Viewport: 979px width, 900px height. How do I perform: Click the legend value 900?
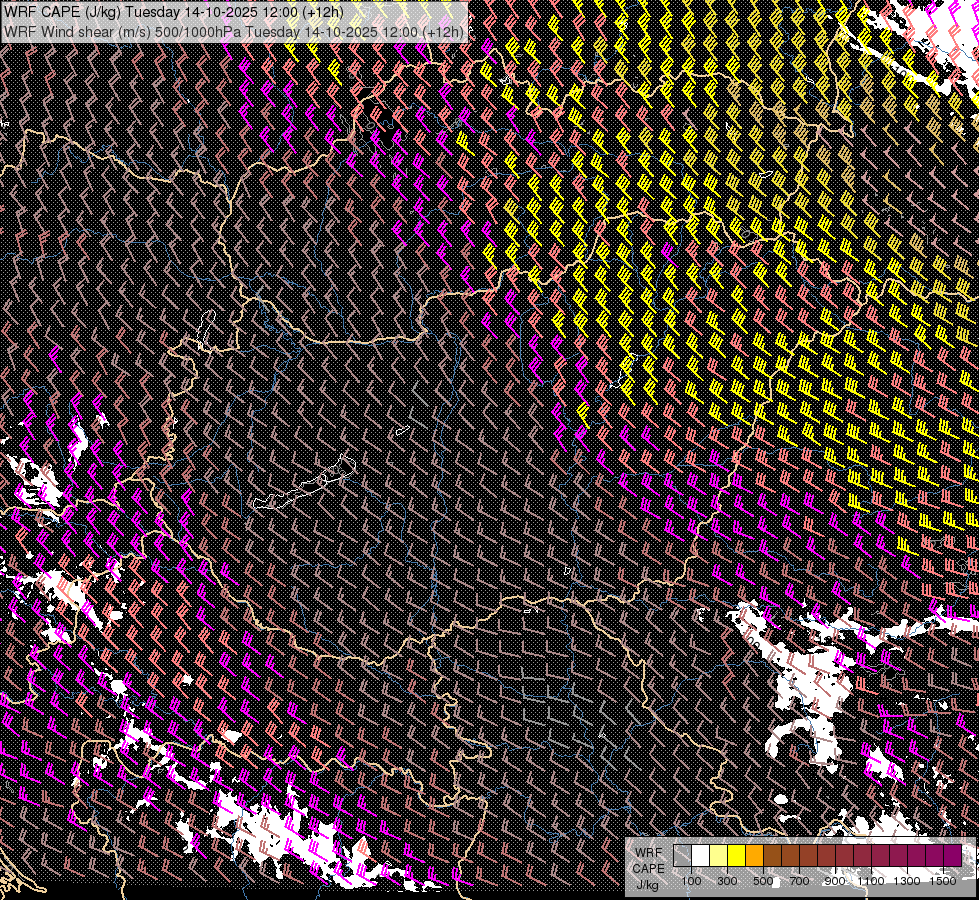[x=835, y=881]
